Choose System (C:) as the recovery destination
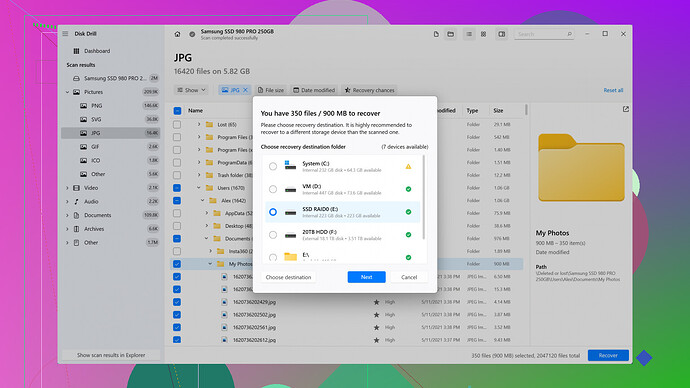690x388 pixels. [273, 166]
